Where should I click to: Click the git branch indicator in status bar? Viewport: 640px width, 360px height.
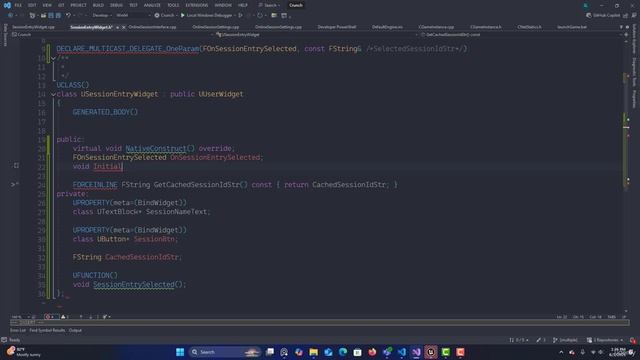[x=565, y=340]
